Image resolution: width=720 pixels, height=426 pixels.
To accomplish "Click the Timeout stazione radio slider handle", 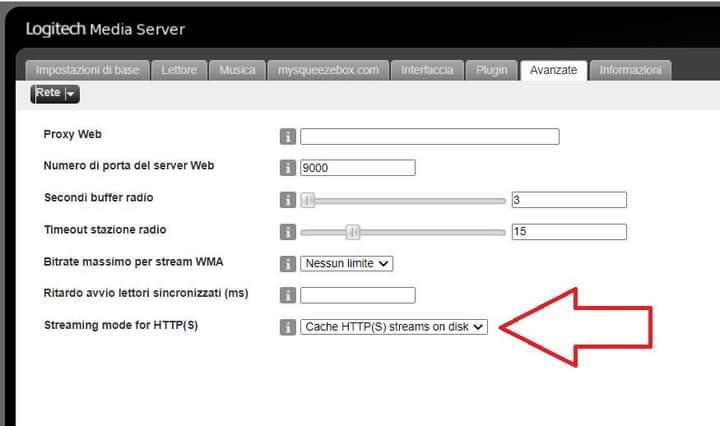I will (353, 232).
